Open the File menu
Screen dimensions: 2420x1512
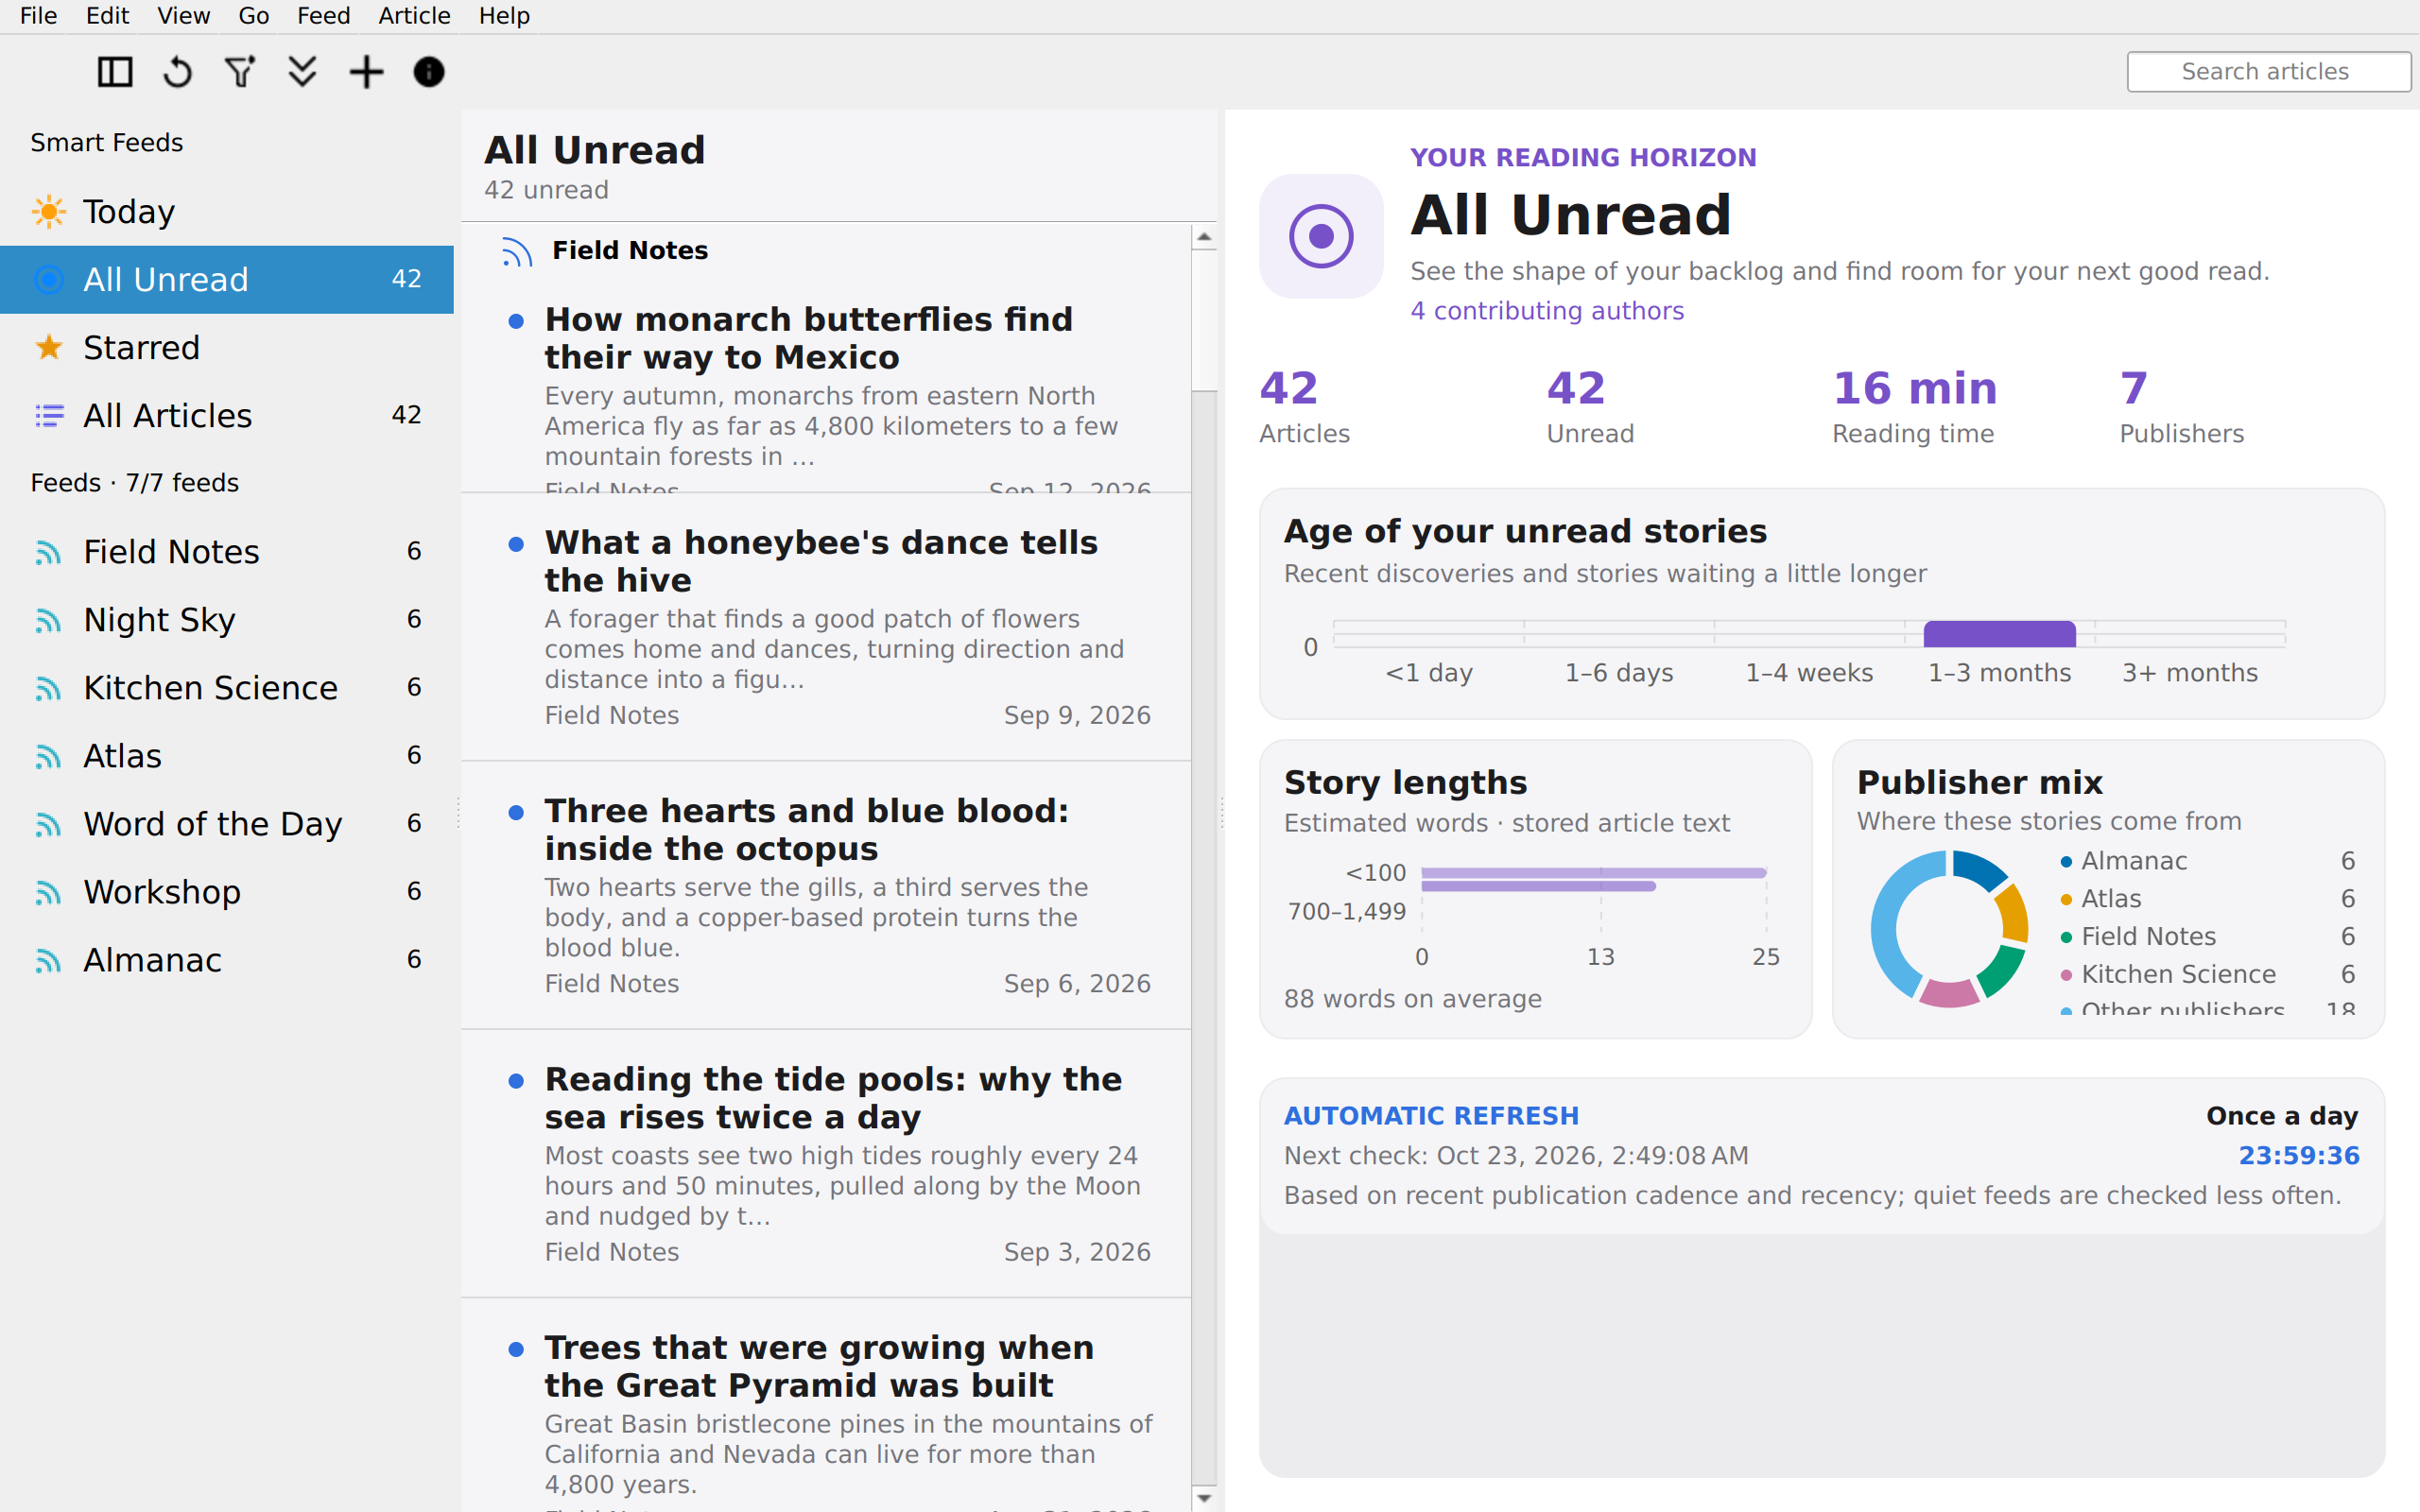point(39,16)
